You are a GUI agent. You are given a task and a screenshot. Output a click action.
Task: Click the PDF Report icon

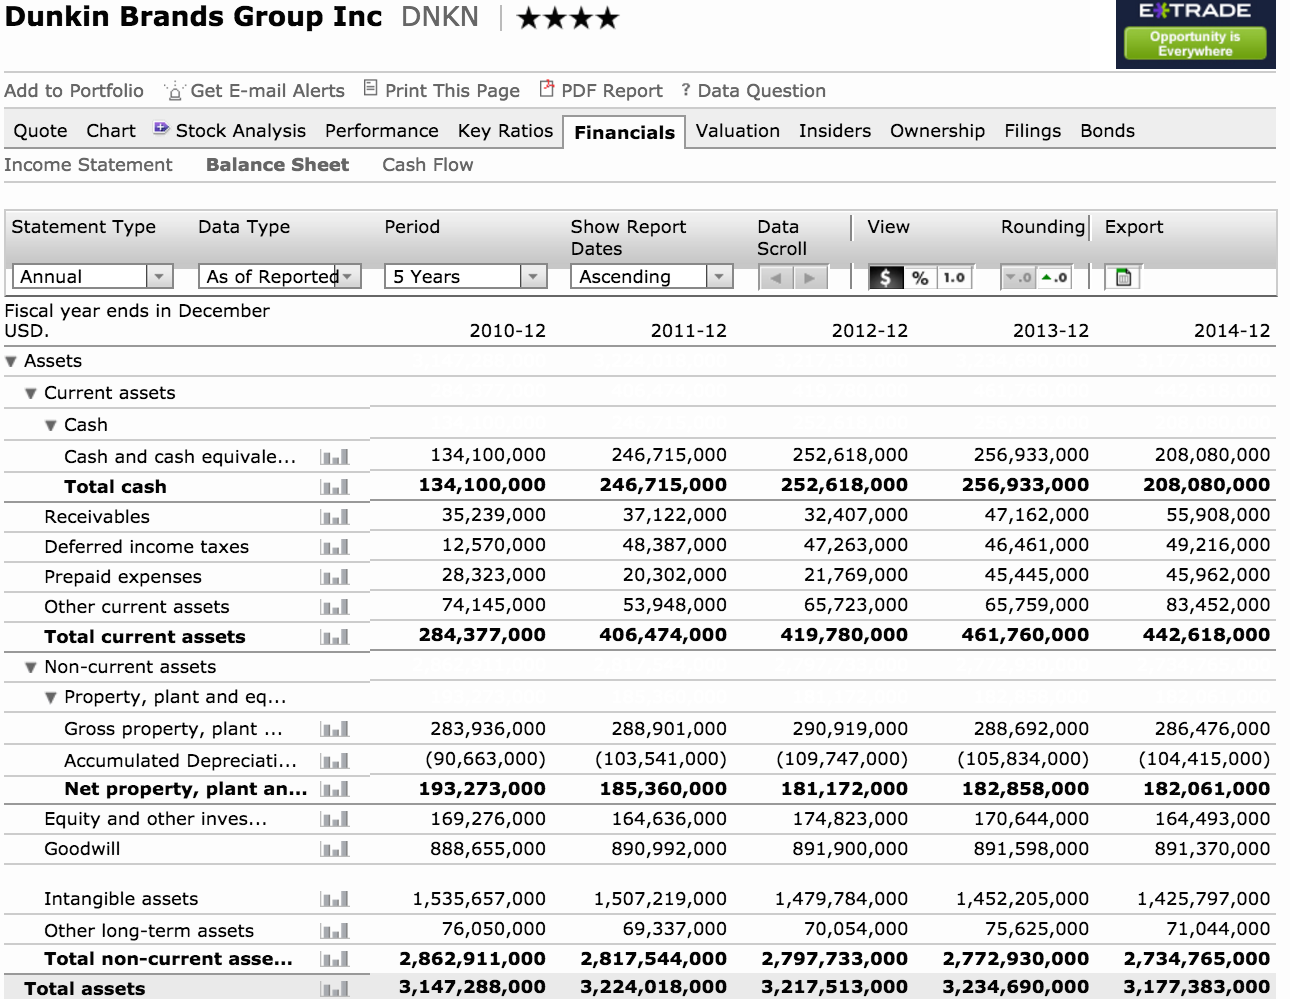coord(546,88)
